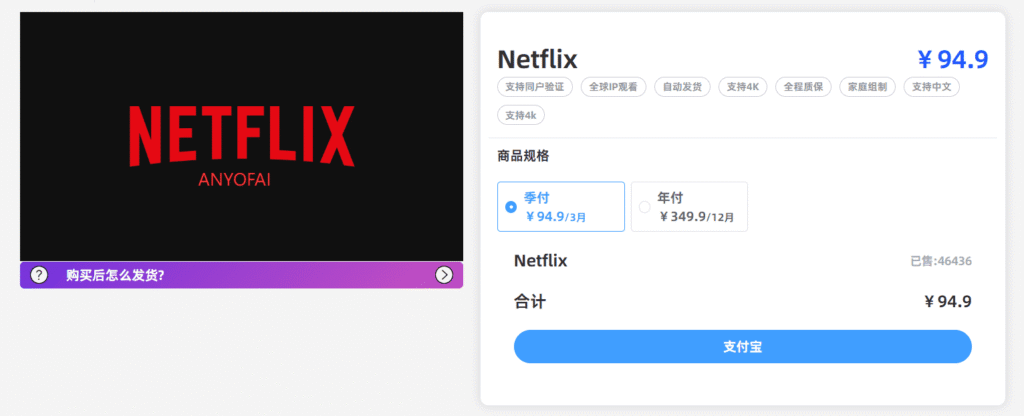Click the 商品规格 section label
The width and height of the screenshot is (1024, 416).
pyautogui.click(x=523, y=156)
